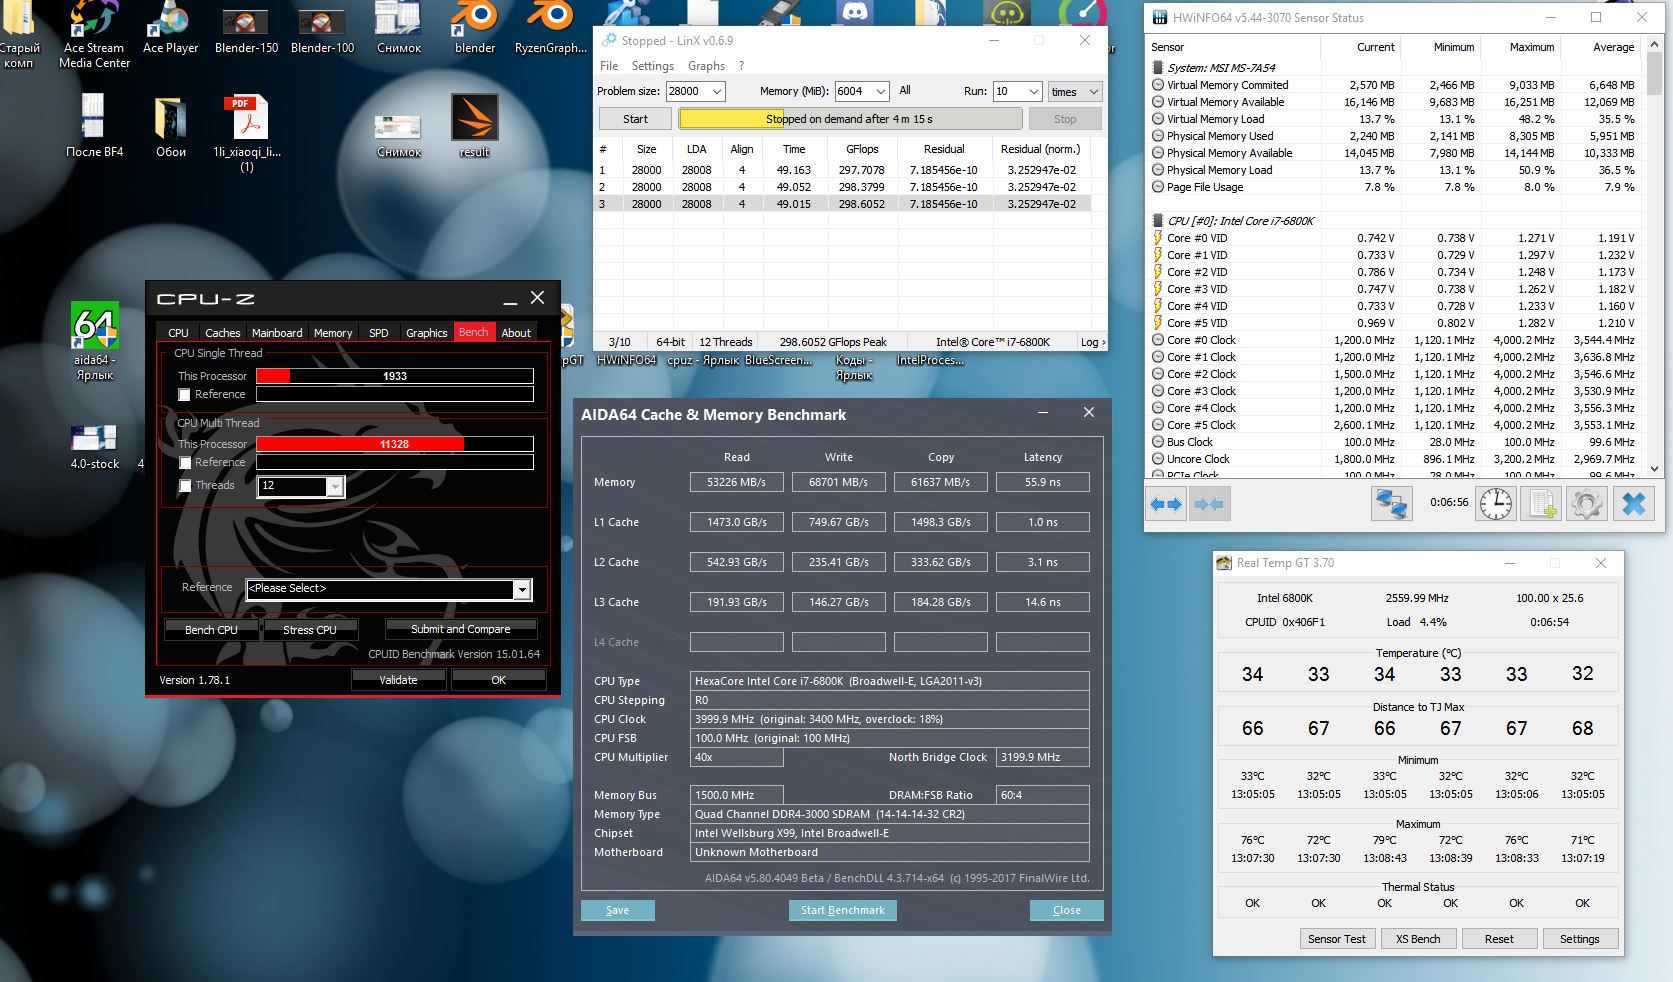Enable Reference checkbox under CPU Single Thread

tap(184, 395)
